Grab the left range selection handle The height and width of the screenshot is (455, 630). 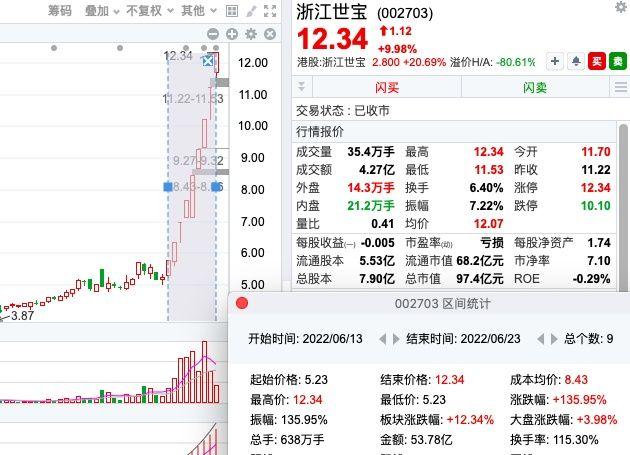pyautogui.click(x=168, y=187)
